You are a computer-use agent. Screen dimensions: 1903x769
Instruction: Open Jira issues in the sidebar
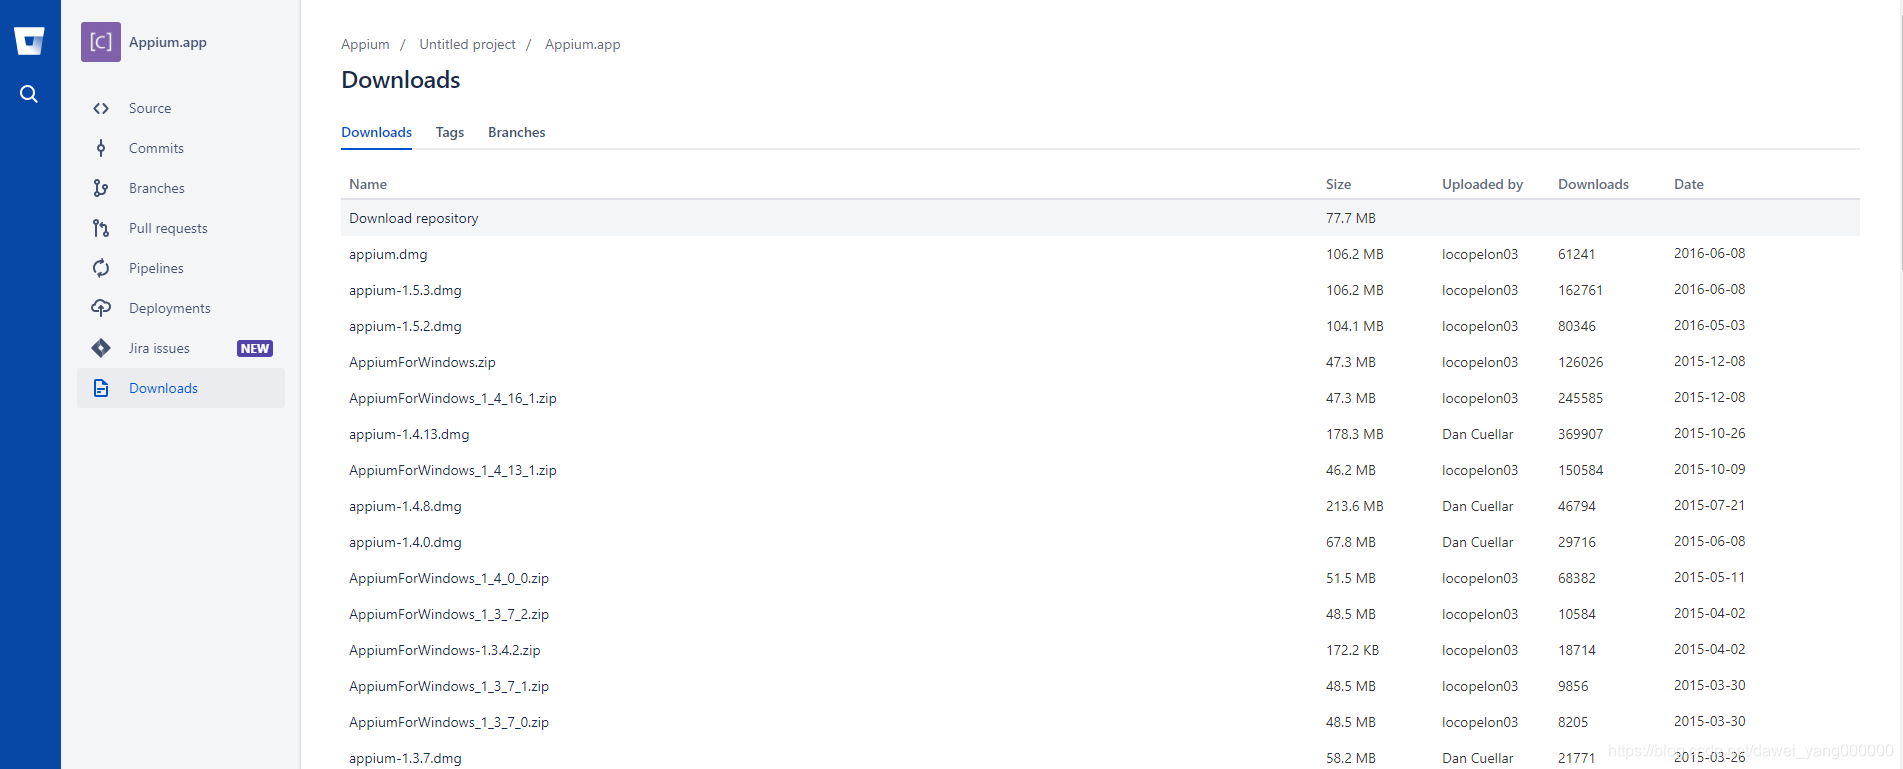tap(159, 348)
